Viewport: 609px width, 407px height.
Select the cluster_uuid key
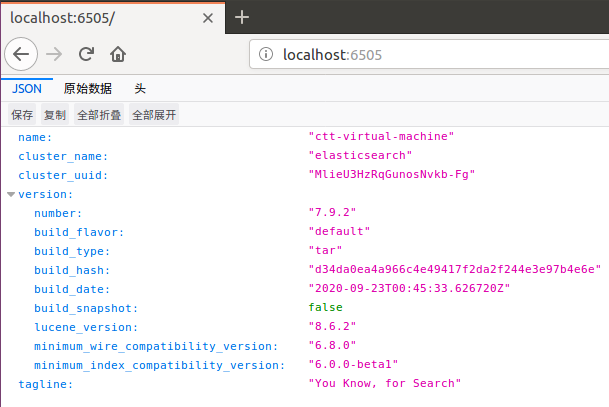tap(63, 175)
